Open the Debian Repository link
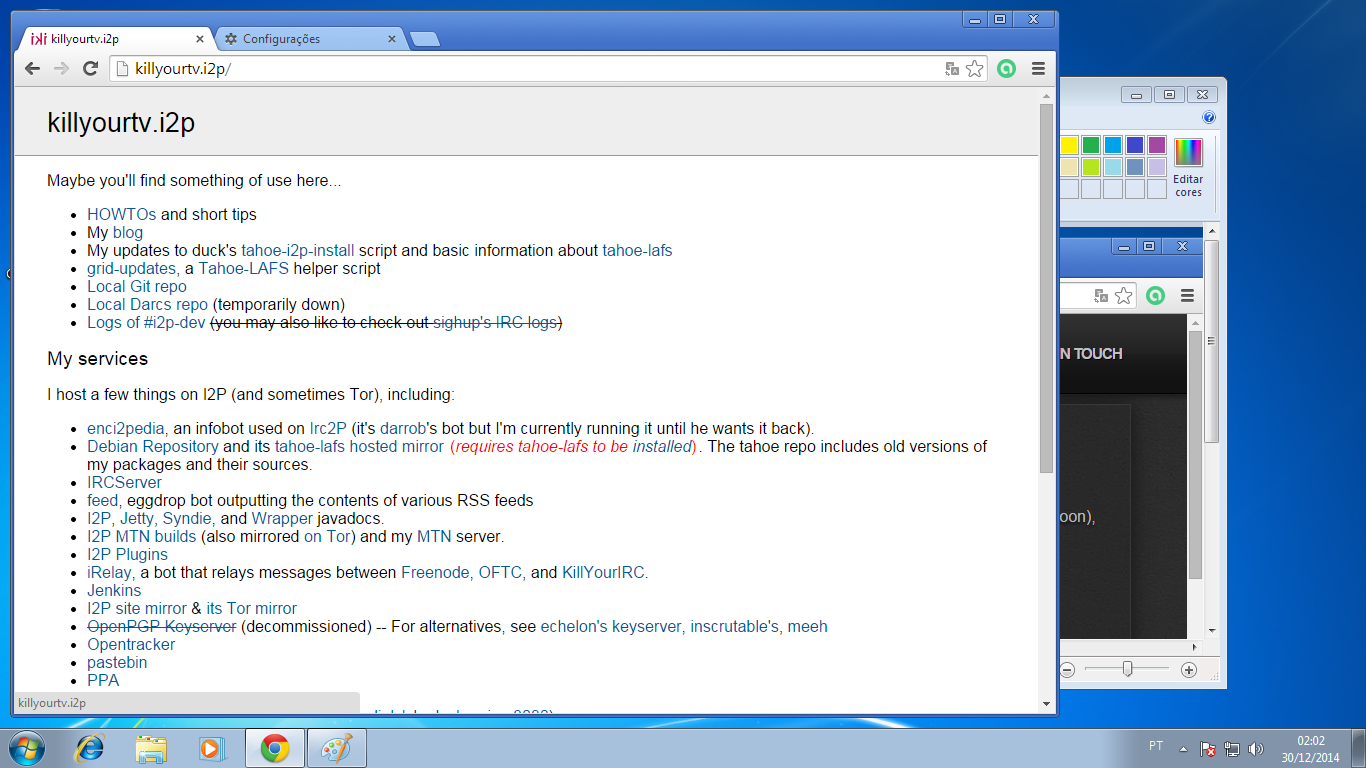Viewport: 1366px width, 768px height. [153, 446]
